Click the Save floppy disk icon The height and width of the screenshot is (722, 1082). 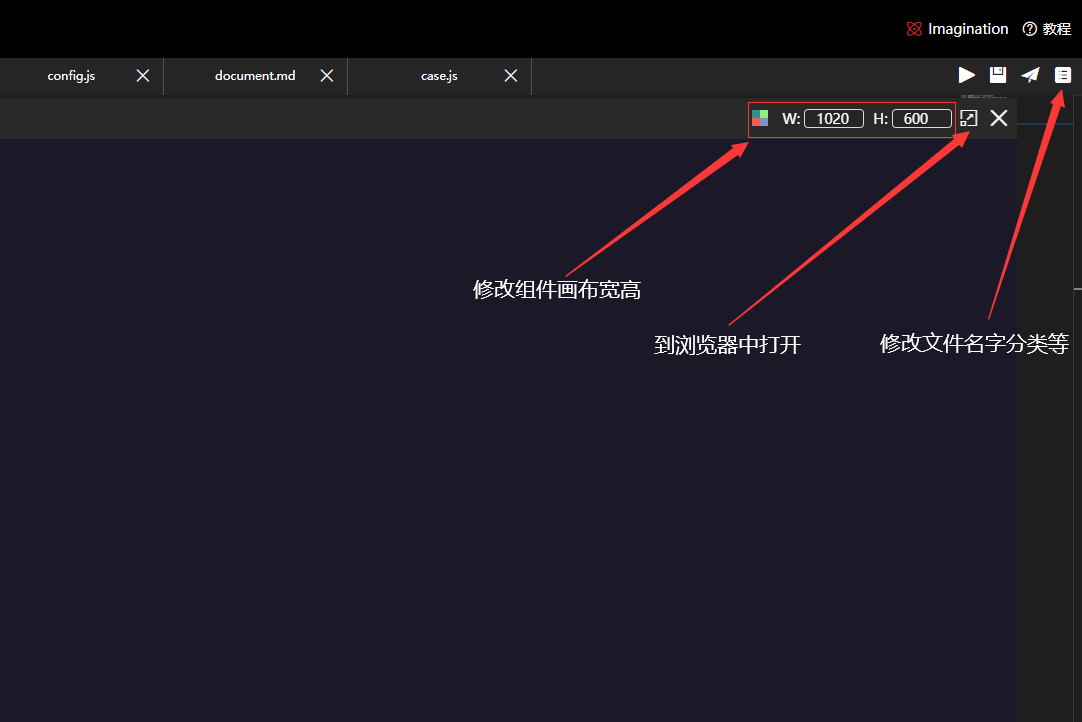click(x=997, y=74)
